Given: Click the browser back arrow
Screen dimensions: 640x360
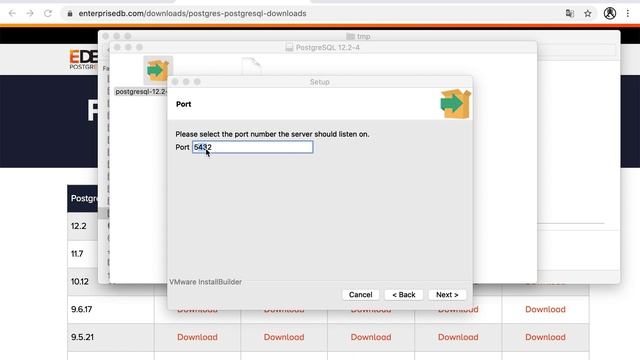Looking at the screenshot, I should tap(12, 13).
